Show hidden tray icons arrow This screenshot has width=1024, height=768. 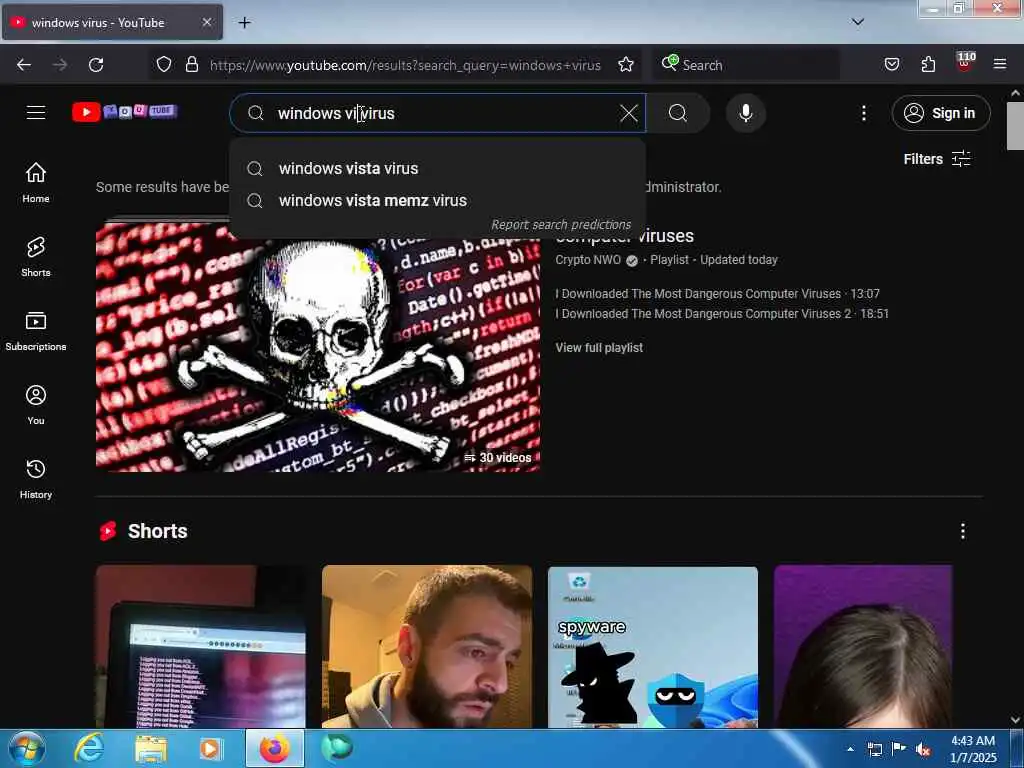(x=850, y=749)
